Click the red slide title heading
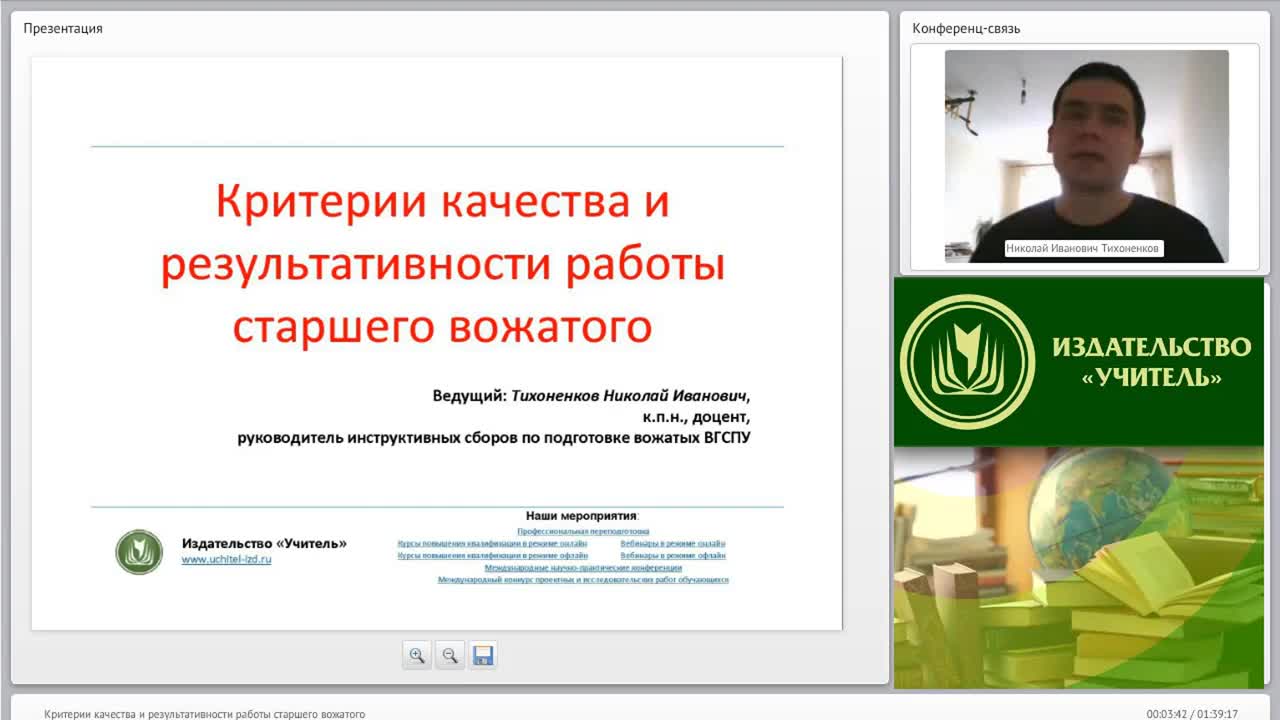The image size is (1280, 720). (442, 264)
